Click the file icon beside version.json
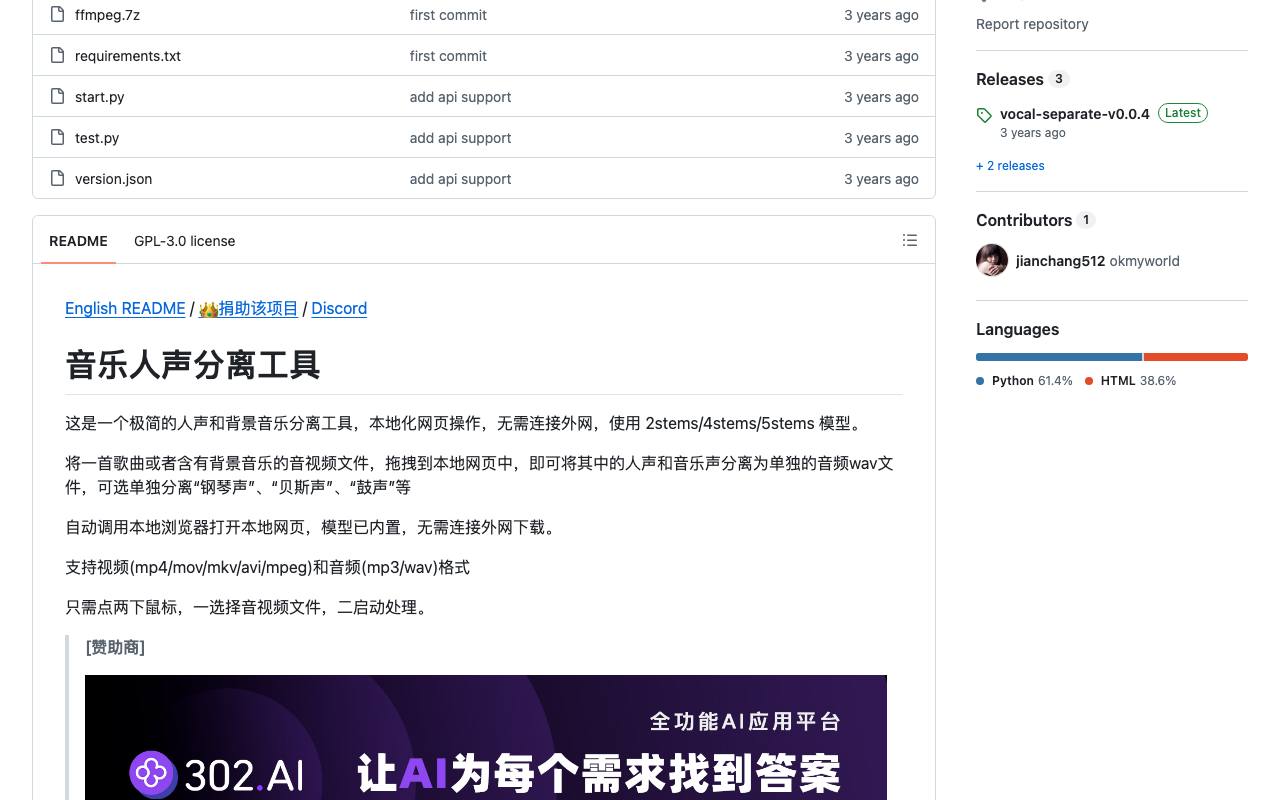The width and height of the screenshot is (1280, 800). pos(57,179)
